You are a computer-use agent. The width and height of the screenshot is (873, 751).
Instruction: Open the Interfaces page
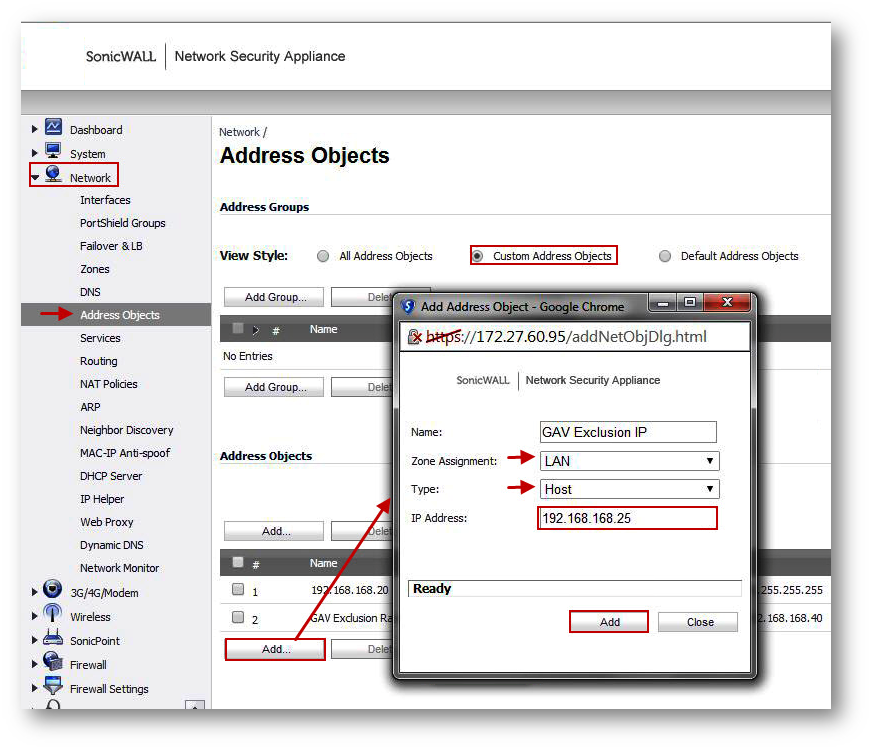click(105, 200)
